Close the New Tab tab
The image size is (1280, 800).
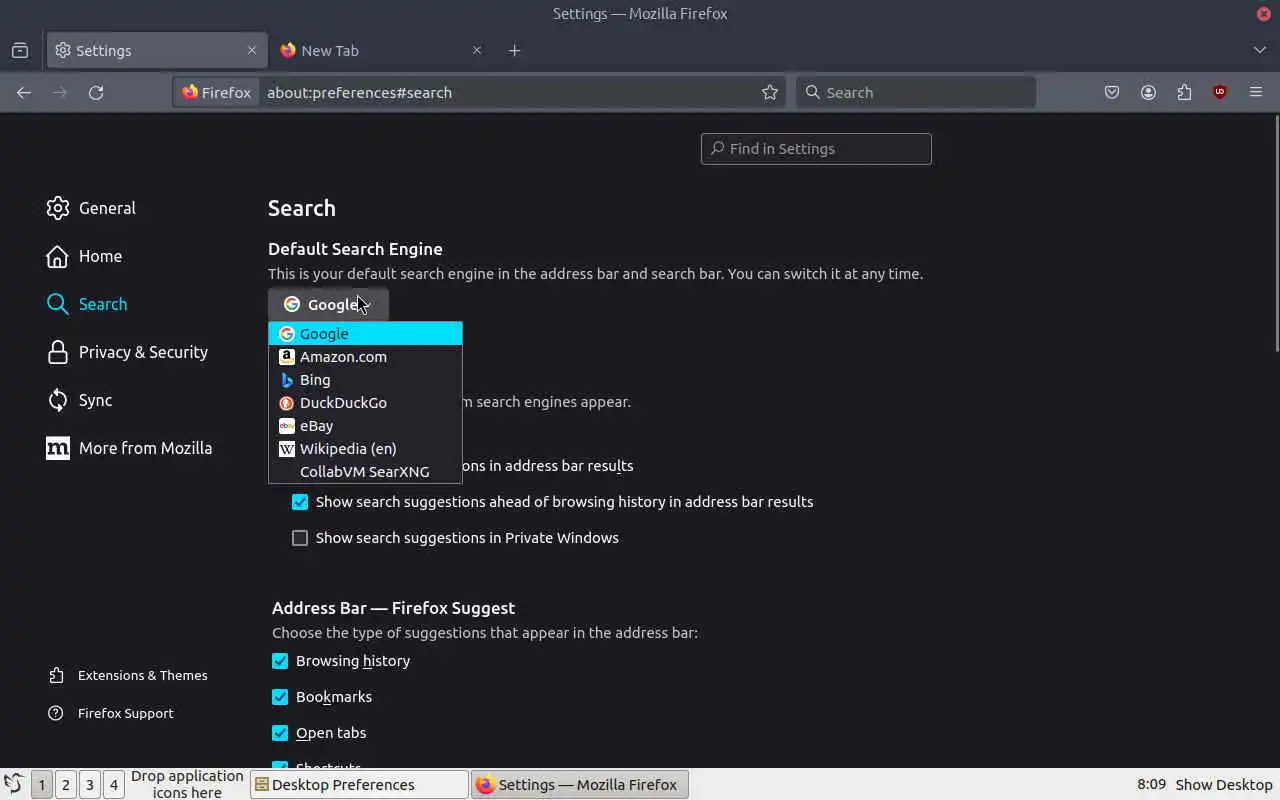[477, 50]
